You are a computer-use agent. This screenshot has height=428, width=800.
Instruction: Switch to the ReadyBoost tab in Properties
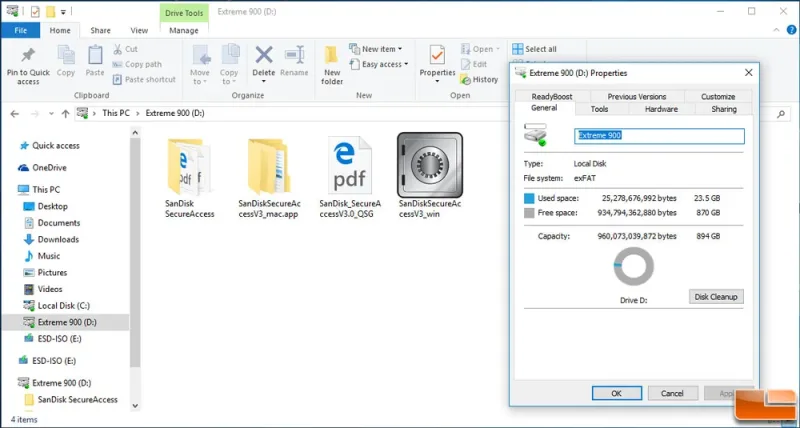click(x=552, y=96)
